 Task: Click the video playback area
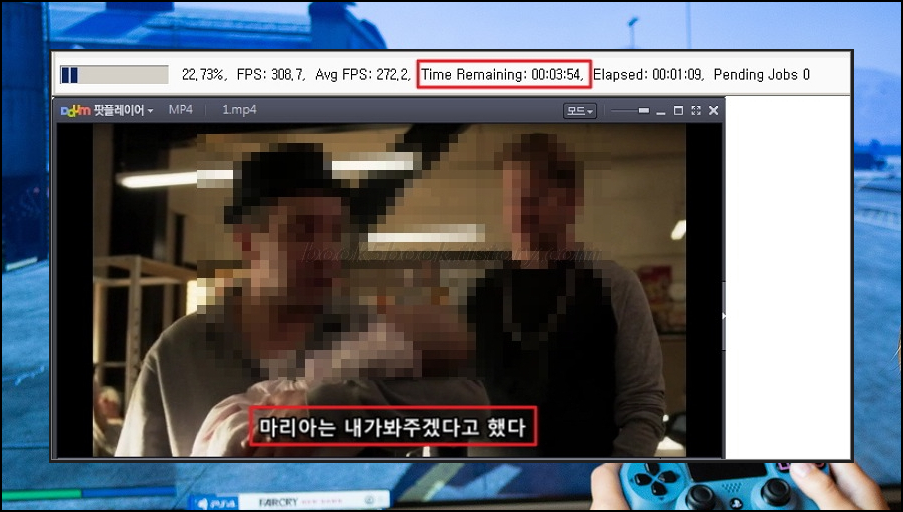(x=389, y=290)
